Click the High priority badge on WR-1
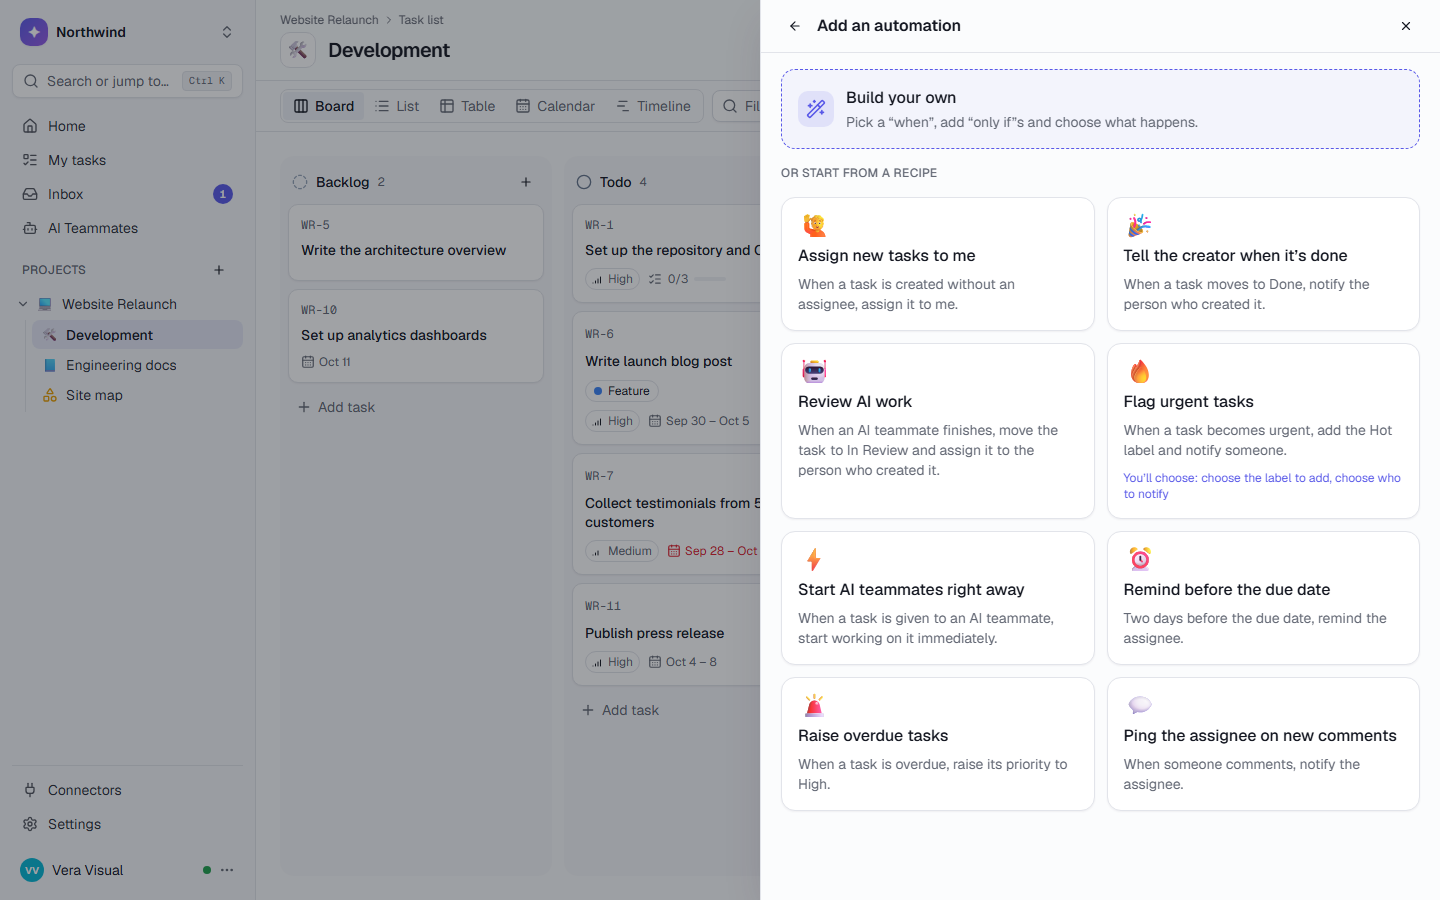This screenshot has width=1440, height=900. (612, 279)
